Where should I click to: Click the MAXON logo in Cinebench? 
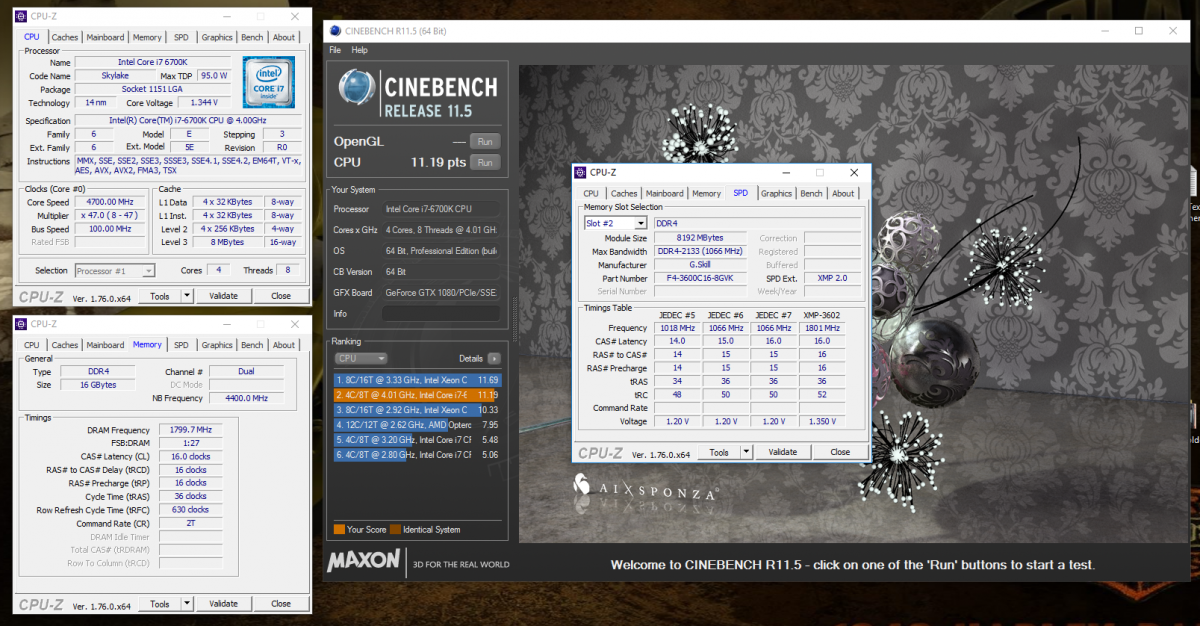(364, 560)
